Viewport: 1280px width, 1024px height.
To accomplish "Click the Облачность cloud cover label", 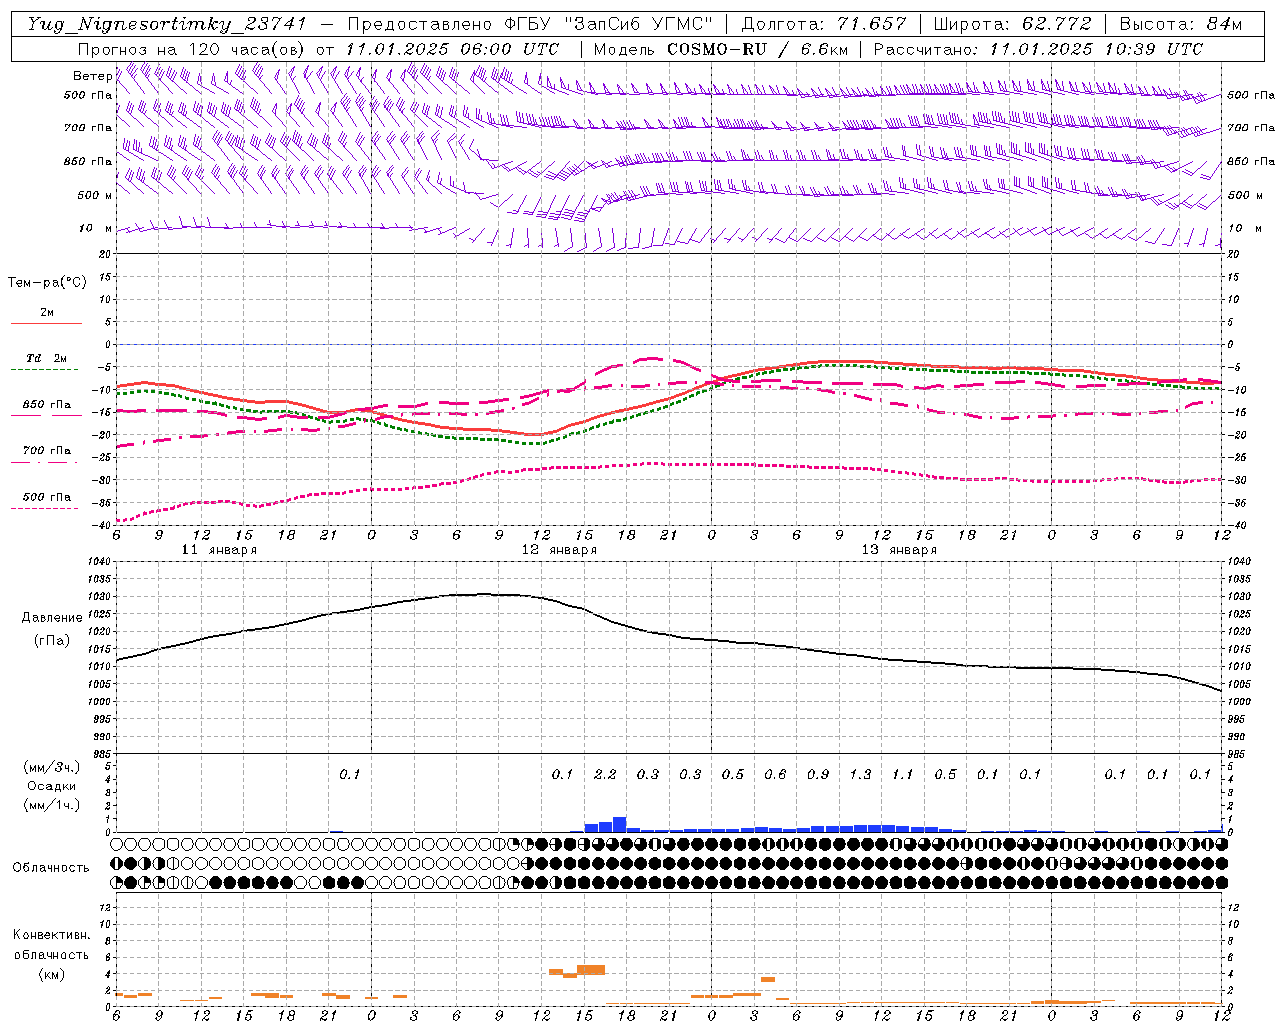I will click(x=51, y=868).
